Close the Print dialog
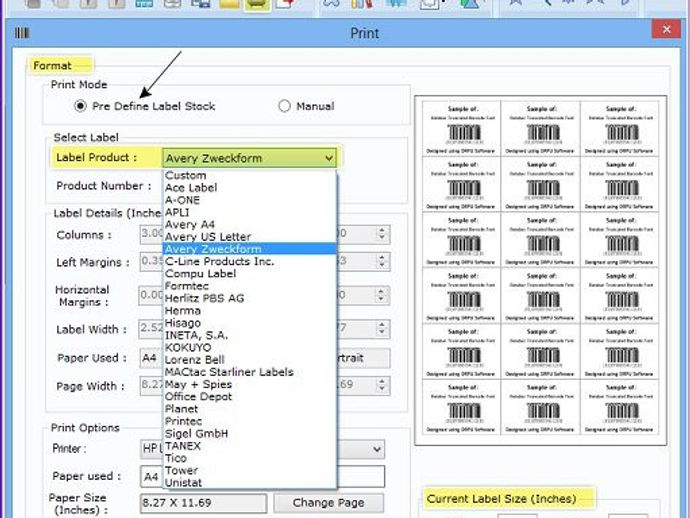Viewport: 690px width, 518px height. [x=666, y=29]
